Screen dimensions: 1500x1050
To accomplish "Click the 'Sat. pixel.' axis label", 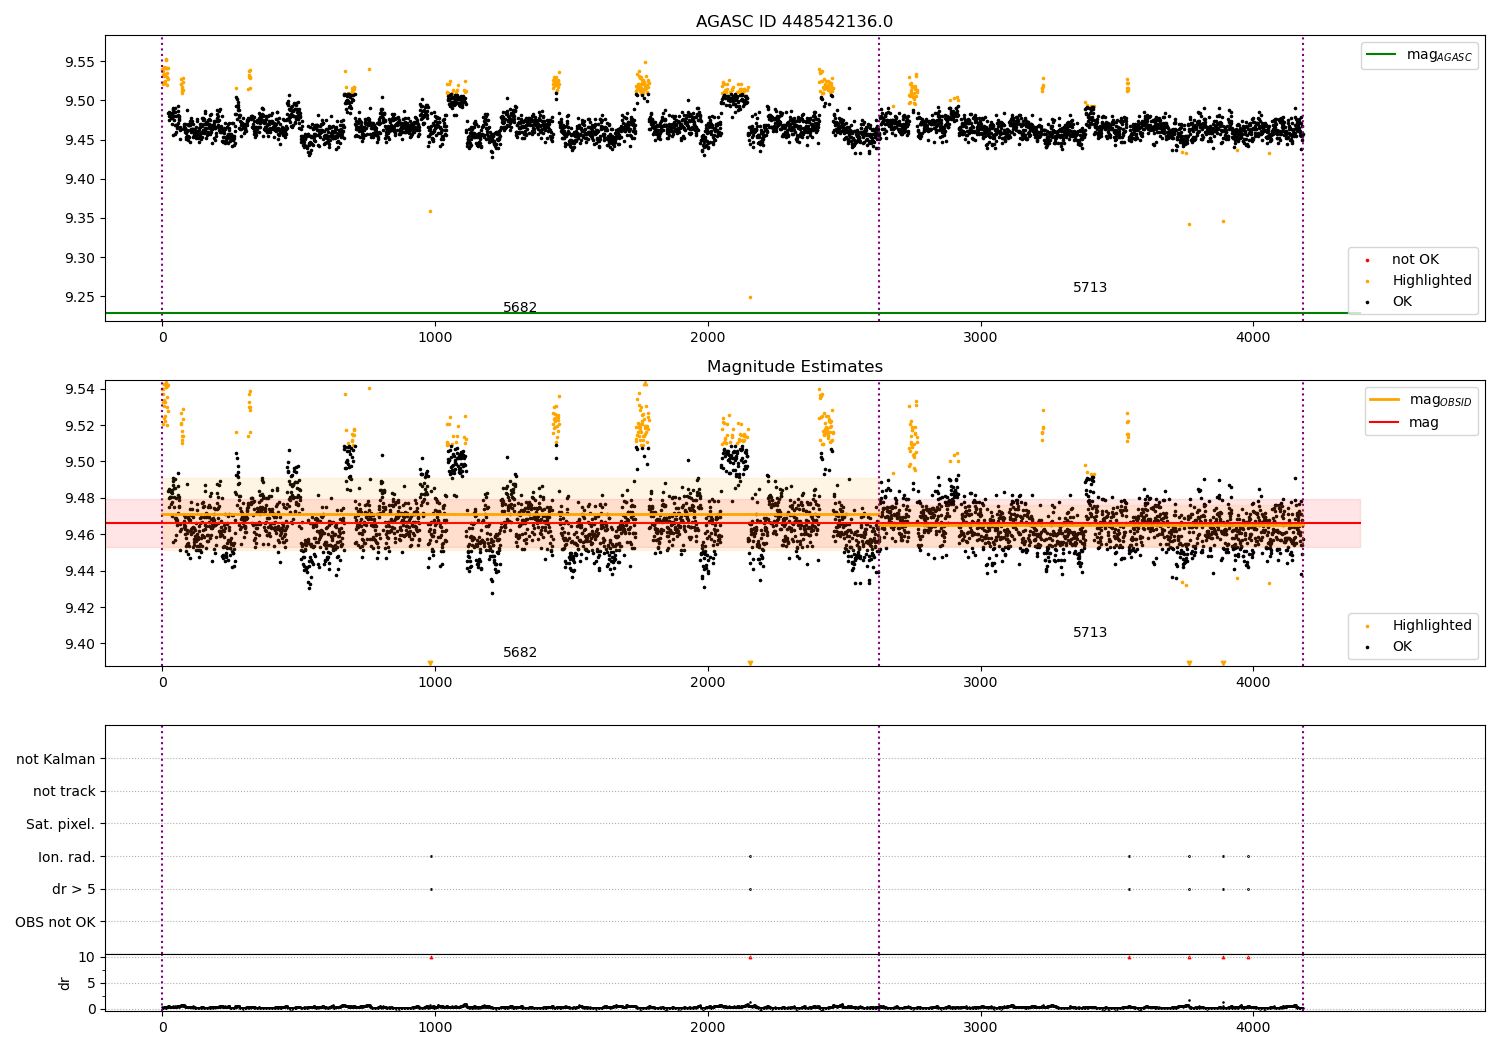I will point(61,825).
